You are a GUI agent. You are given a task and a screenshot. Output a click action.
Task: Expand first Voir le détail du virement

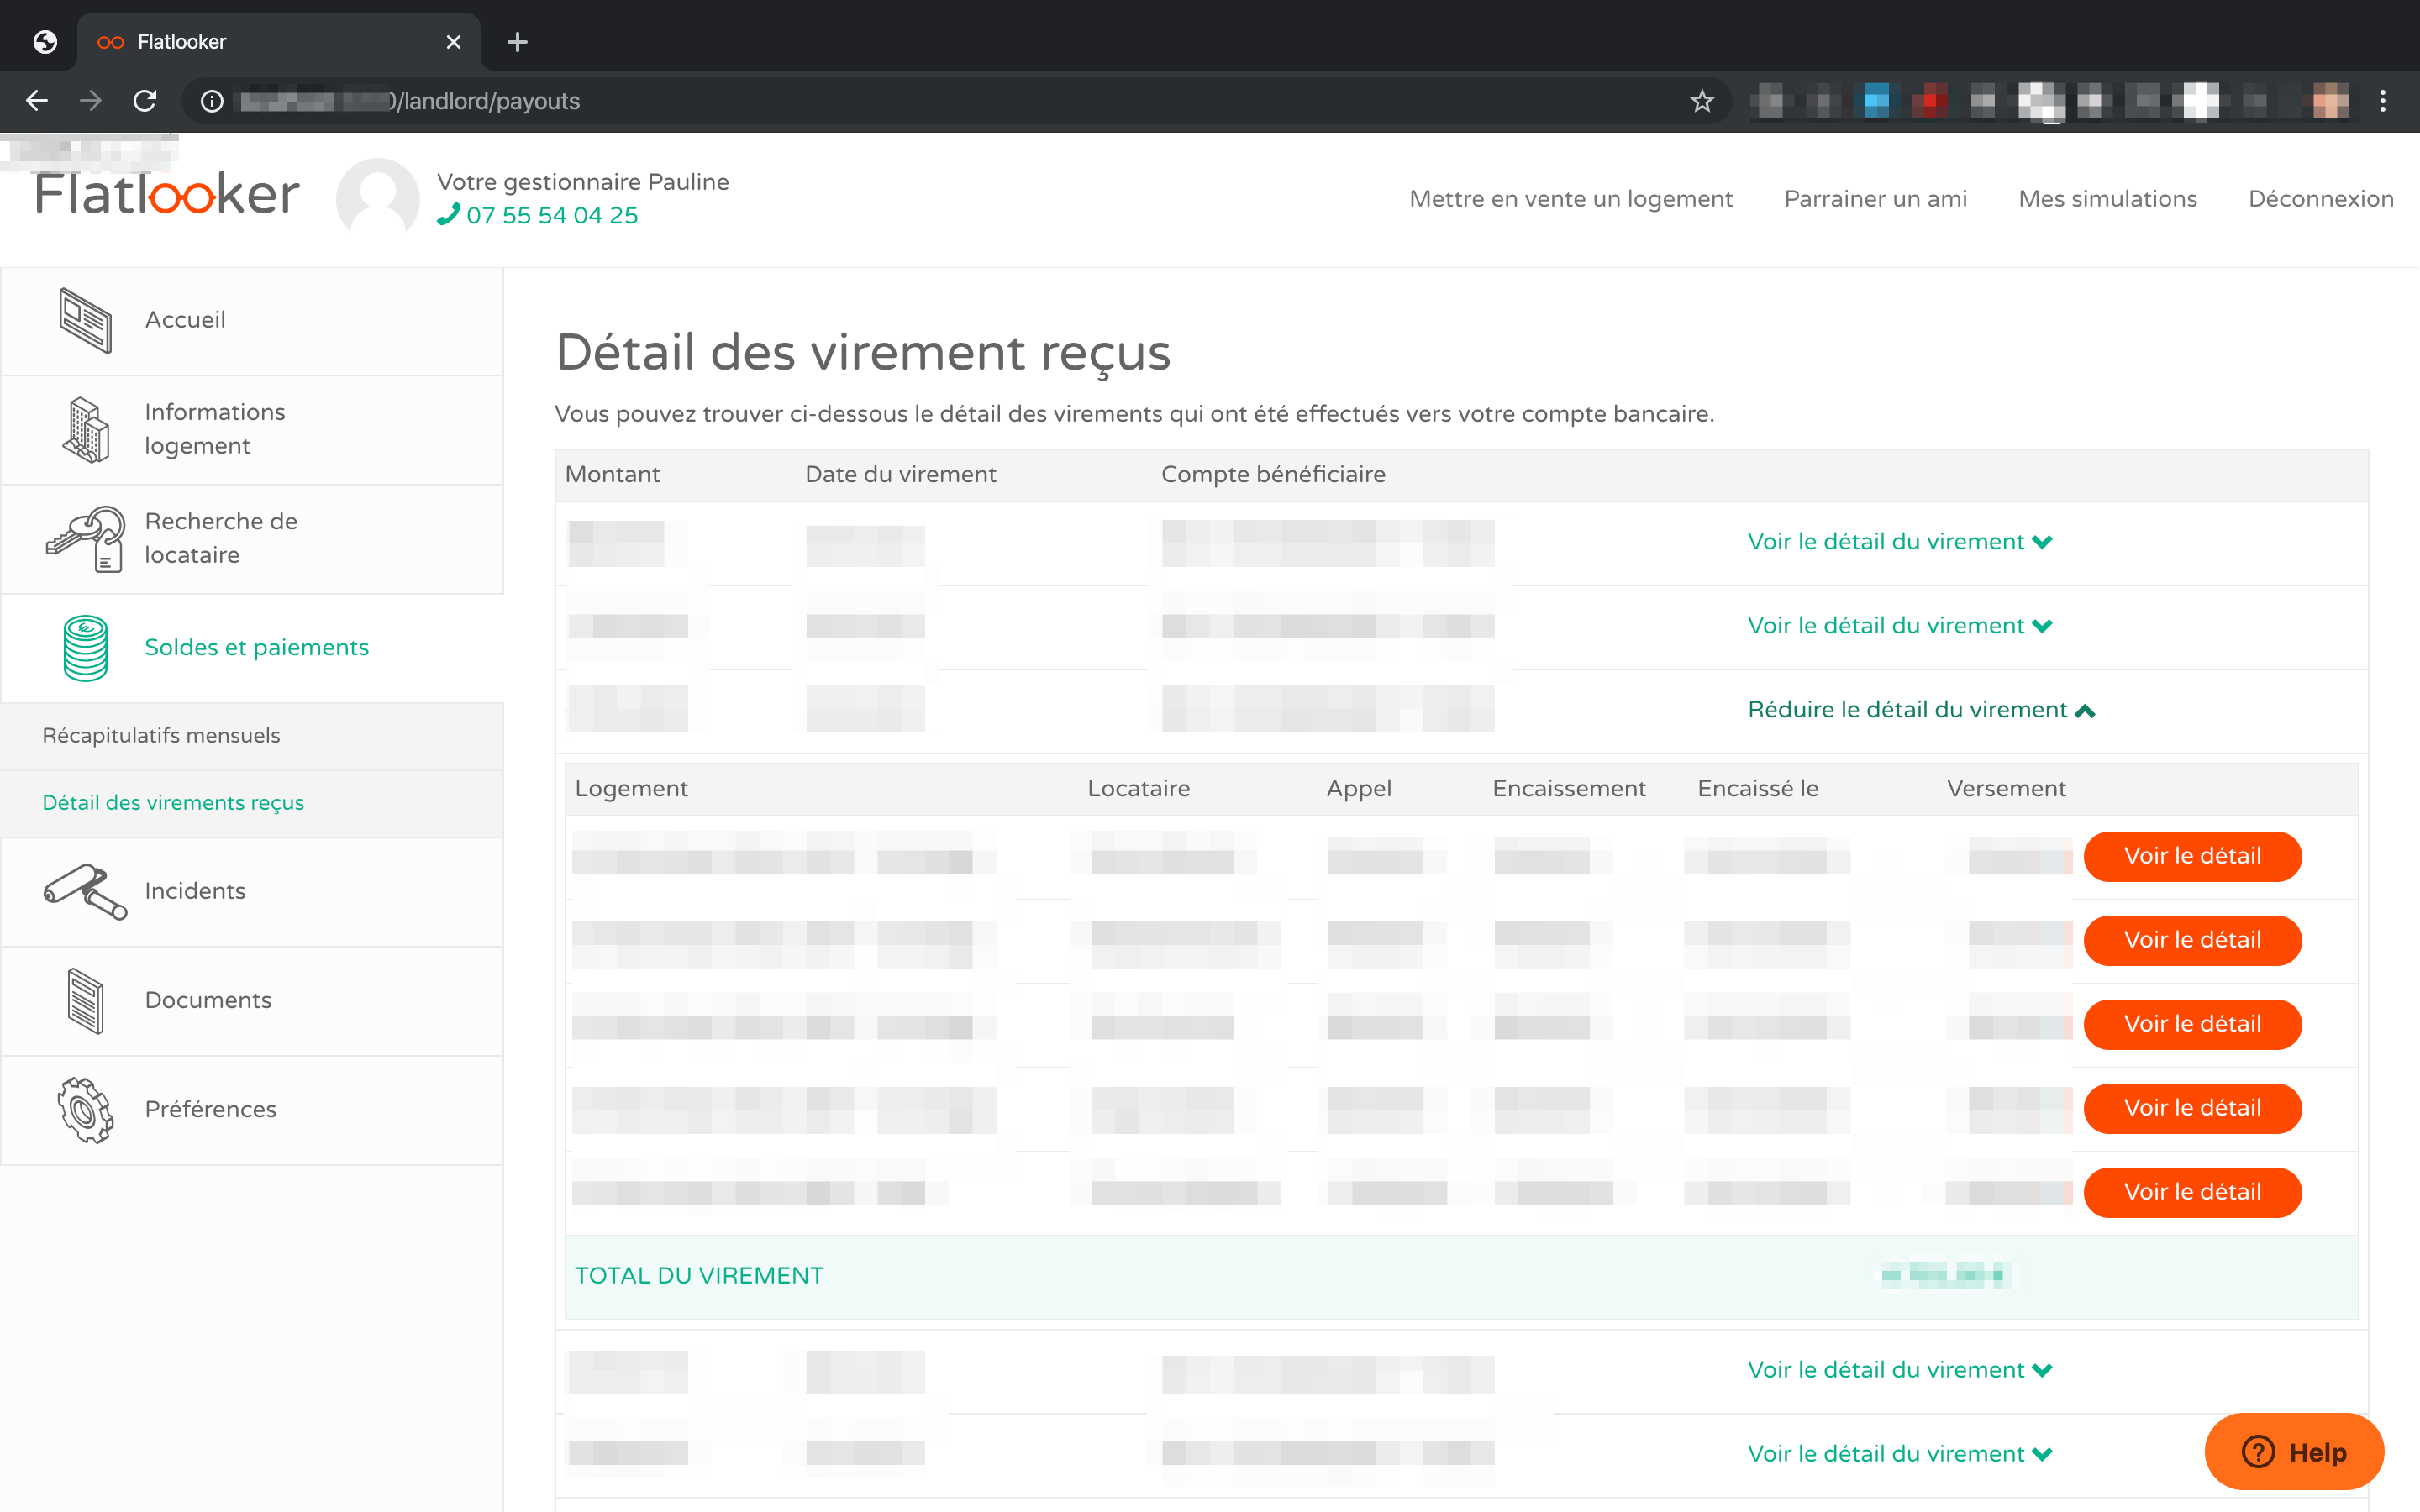click(x=1900, y=542)
